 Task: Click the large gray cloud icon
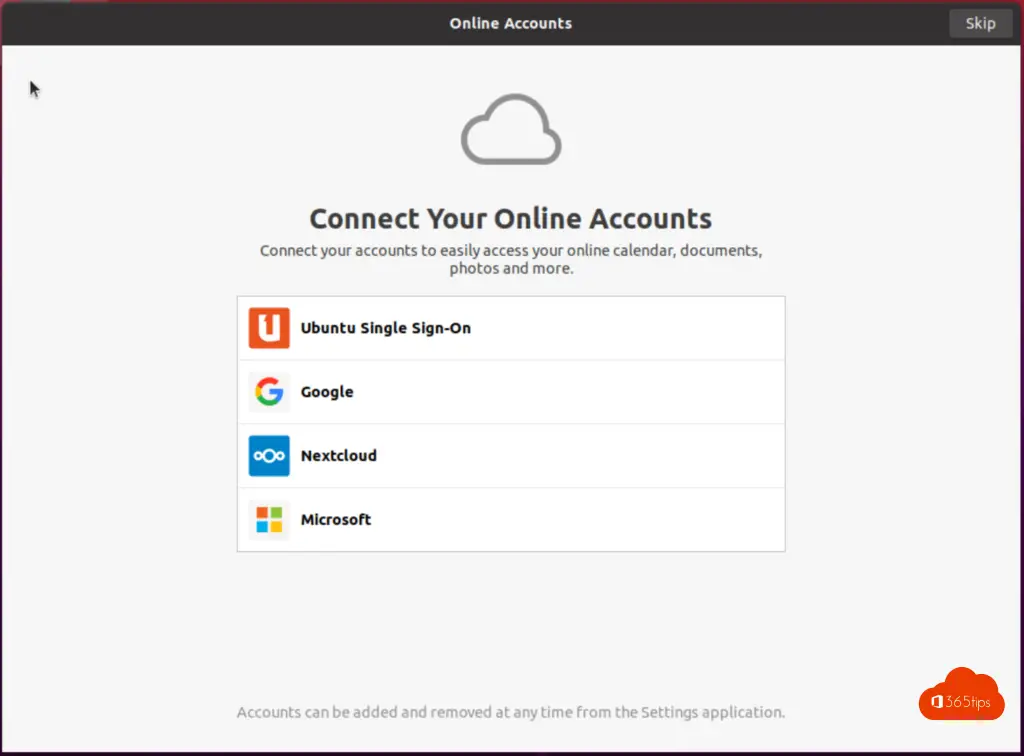511,130
